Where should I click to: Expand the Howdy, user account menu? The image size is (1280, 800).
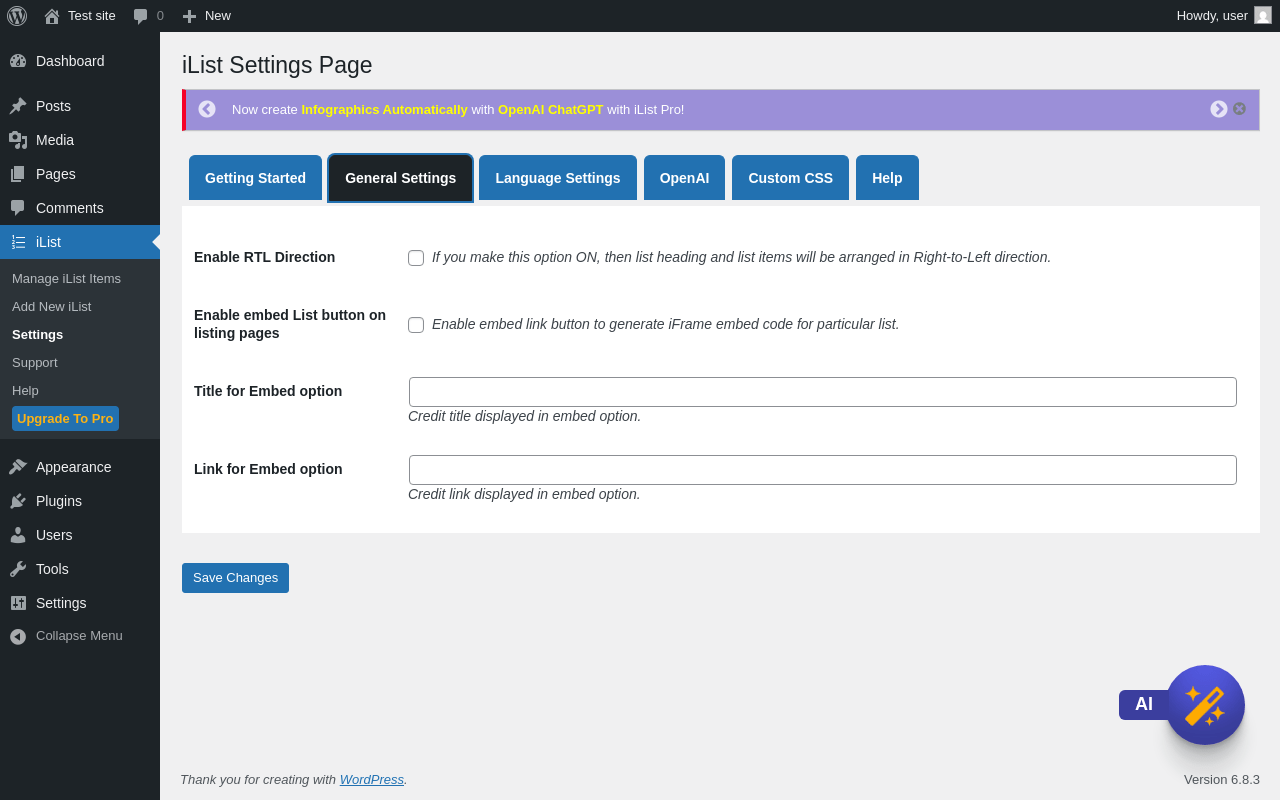[1211, 16]
